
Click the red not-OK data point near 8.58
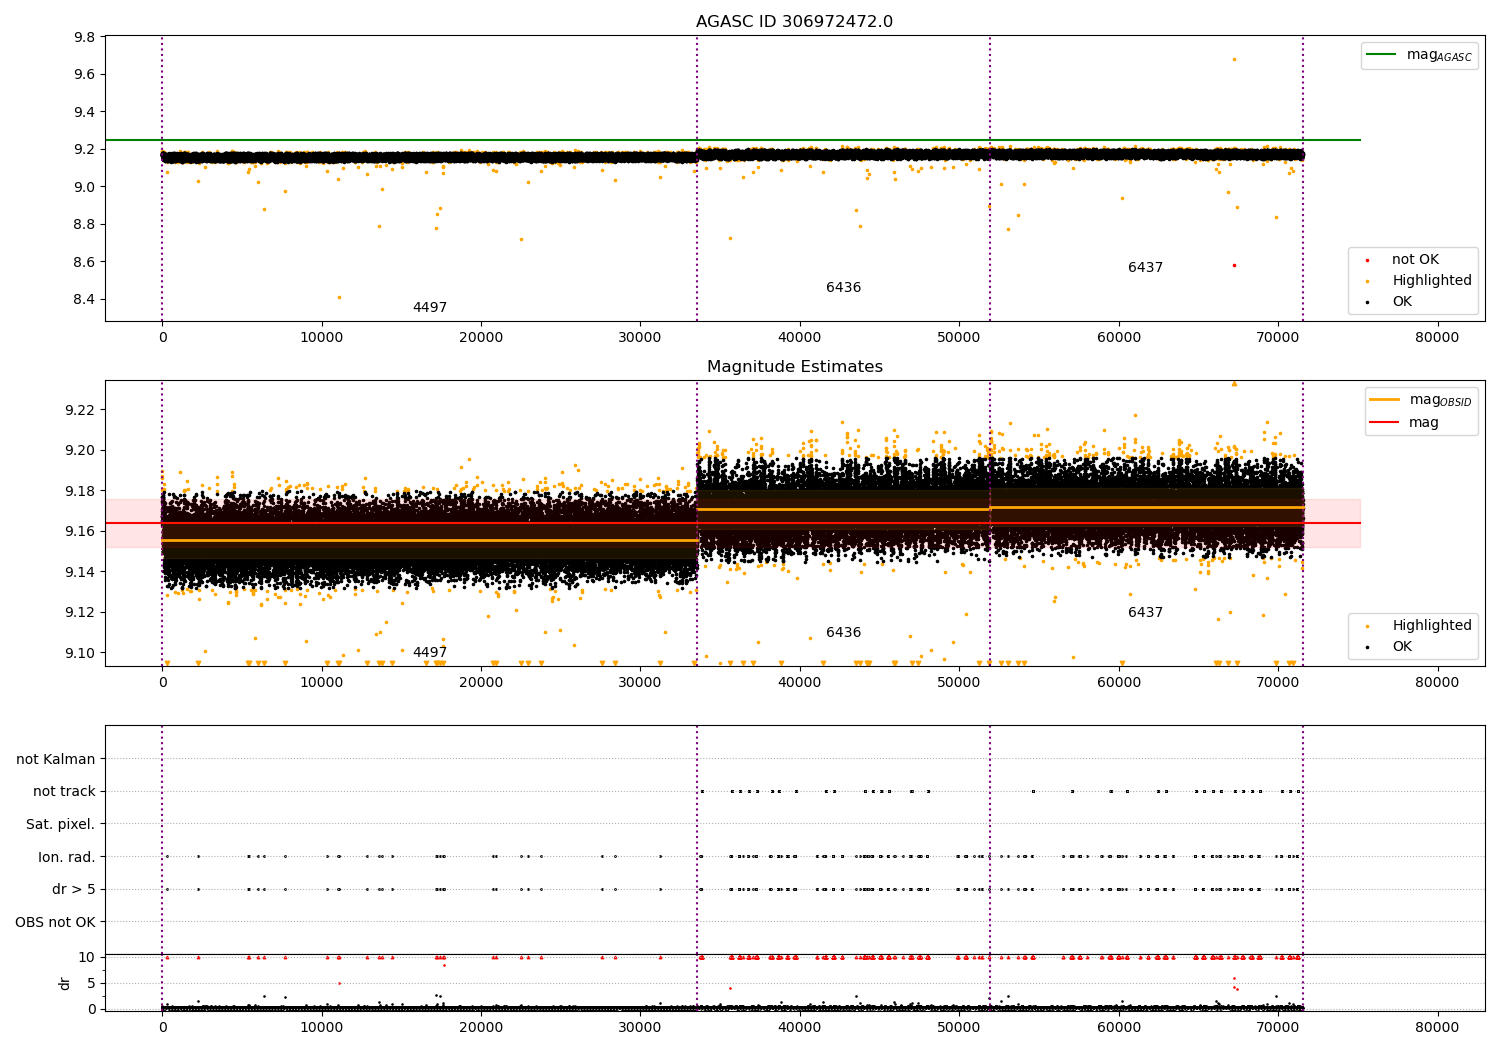click(x=1234, y=265)
